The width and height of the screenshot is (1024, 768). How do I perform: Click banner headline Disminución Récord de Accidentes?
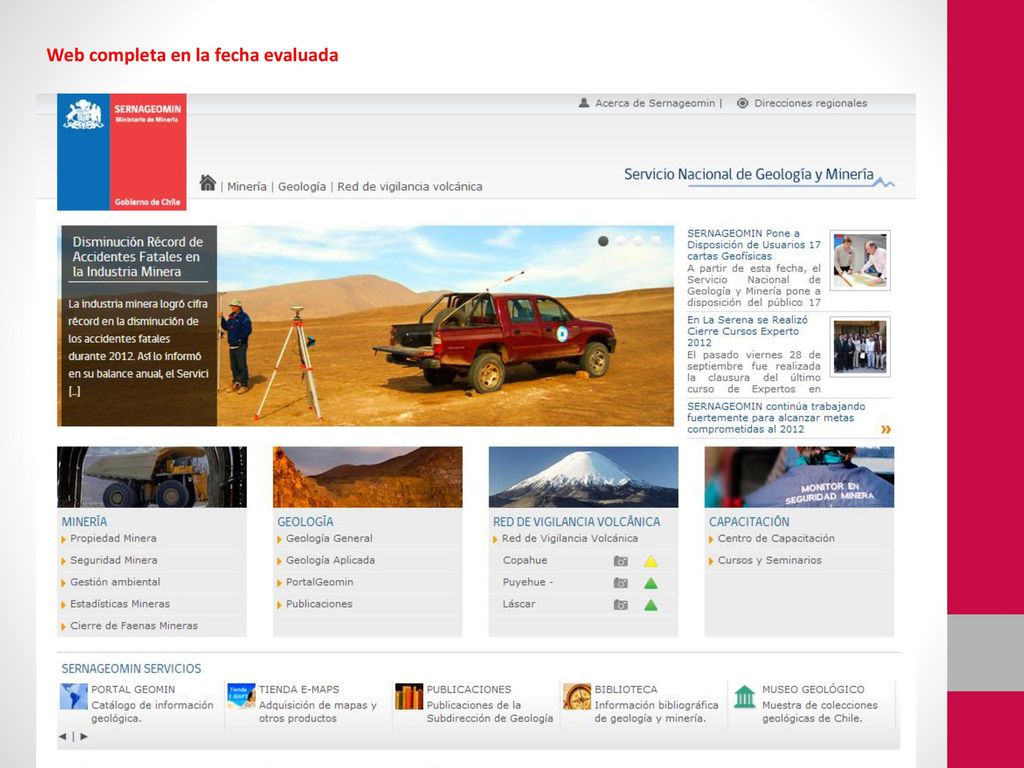click(x=137, y=257)
